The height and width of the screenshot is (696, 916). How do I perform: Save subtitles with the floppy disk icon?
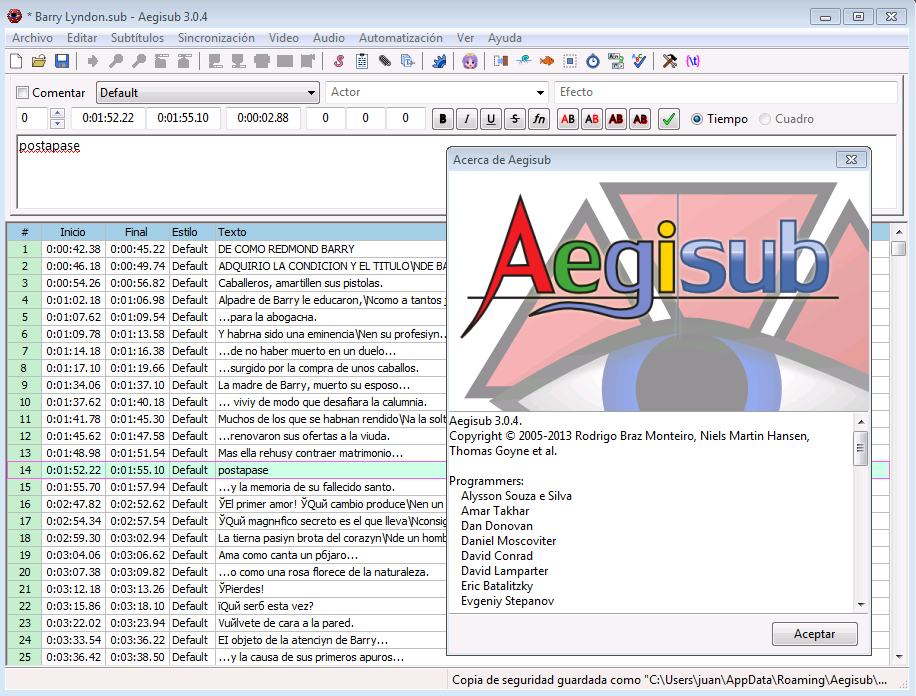click(62, 61)
